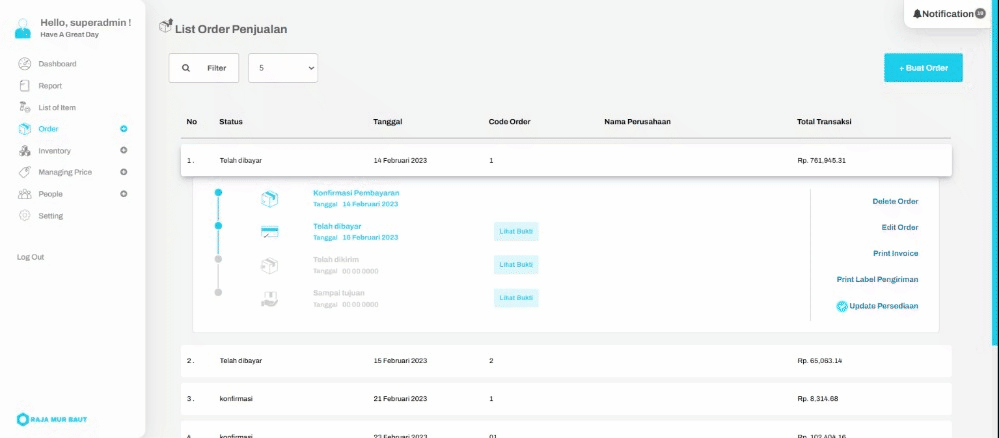Click Lihat Bukti for Telah dibayar
999x438 pixels.
516,232
